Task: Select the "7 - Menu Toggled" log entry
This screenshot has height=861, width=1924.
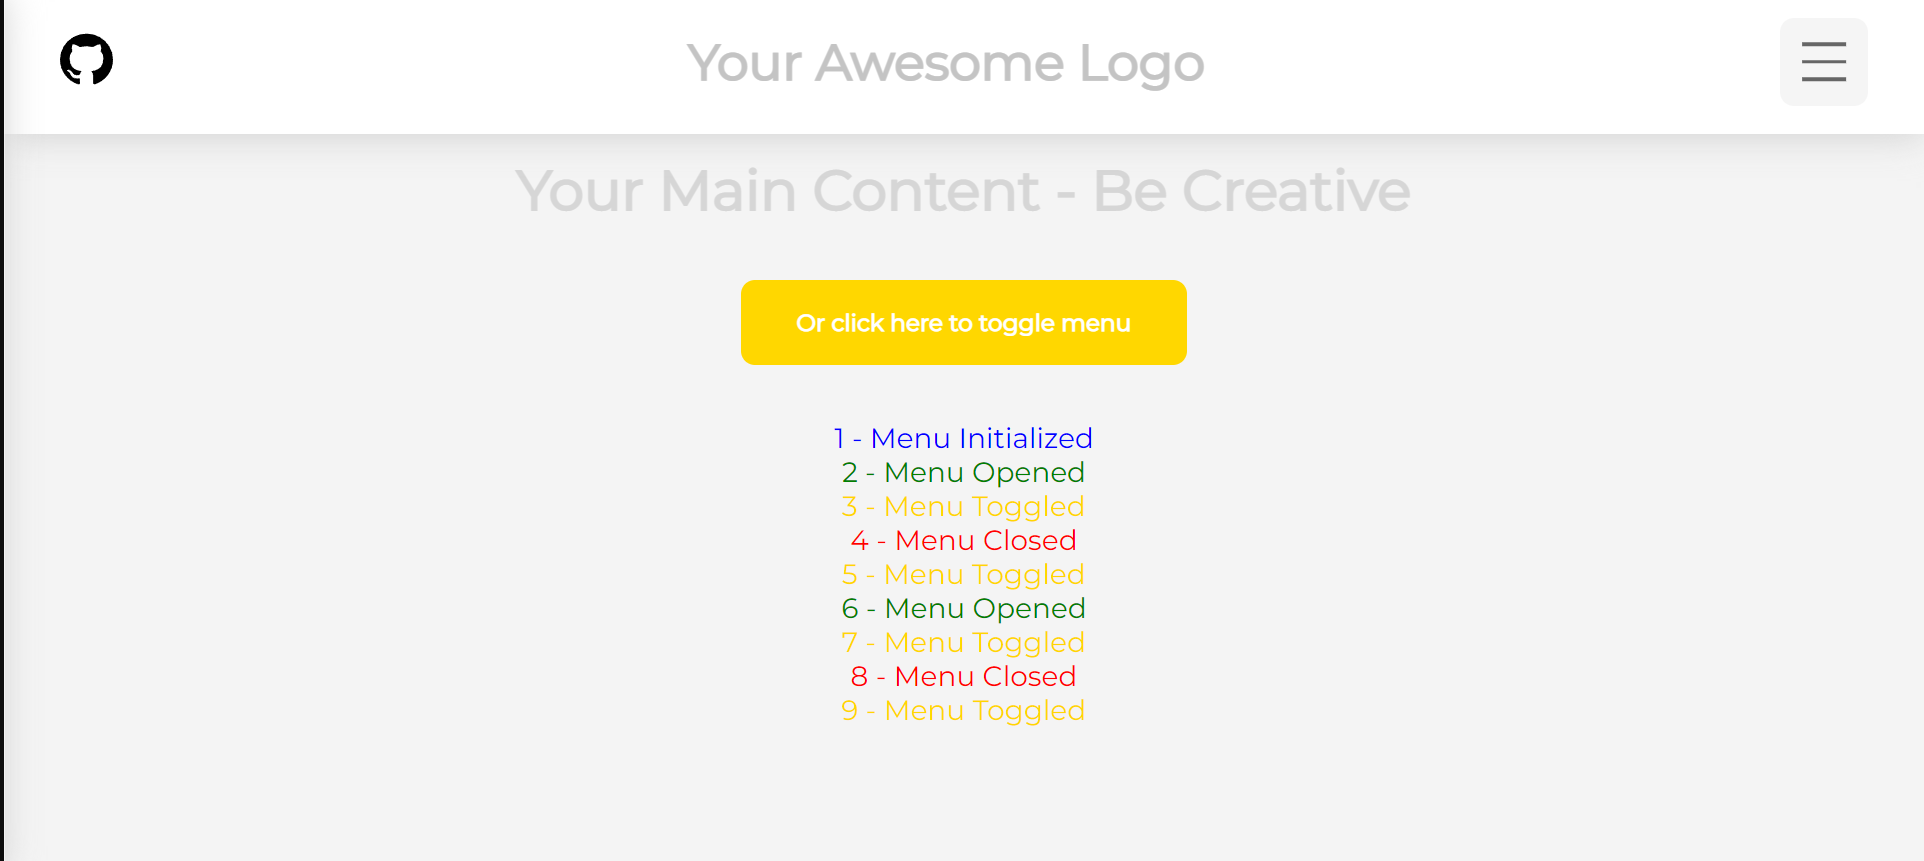Action: [963, 642]
